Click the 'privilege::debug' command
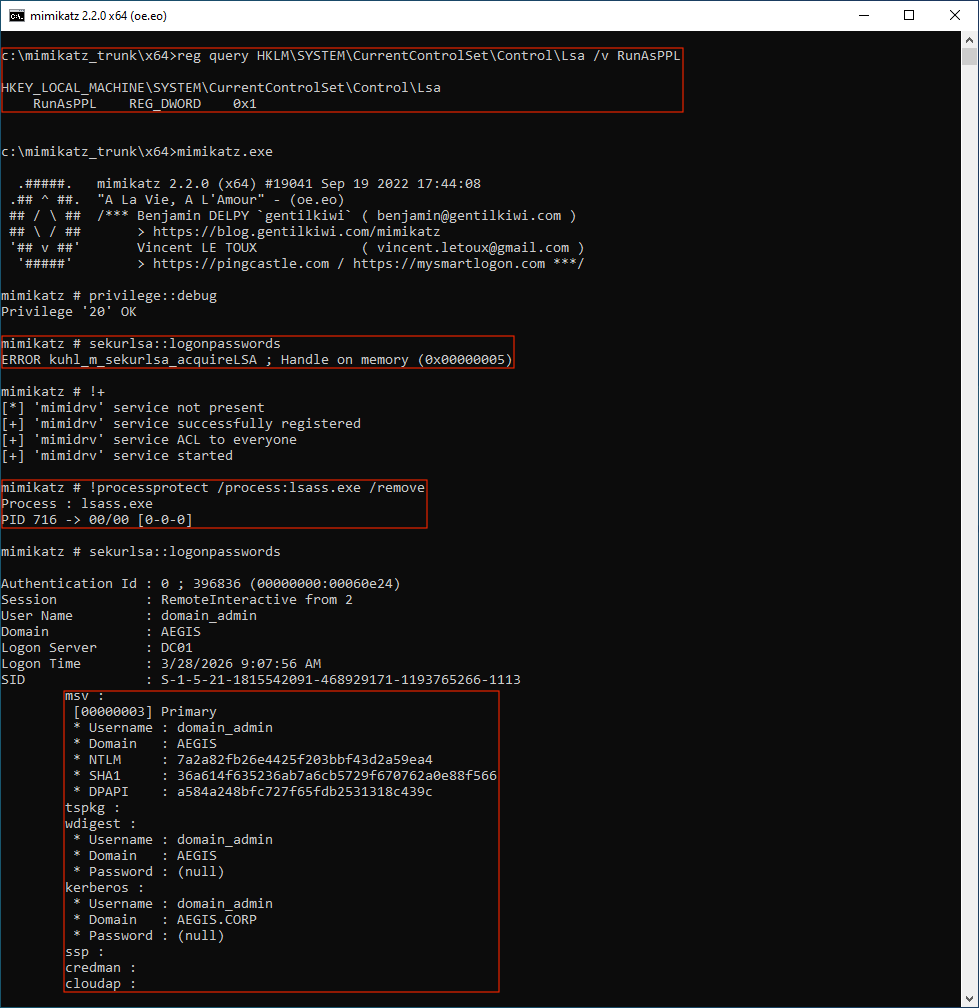Screen dimensions: 979x1008 (x=153, y=296)
